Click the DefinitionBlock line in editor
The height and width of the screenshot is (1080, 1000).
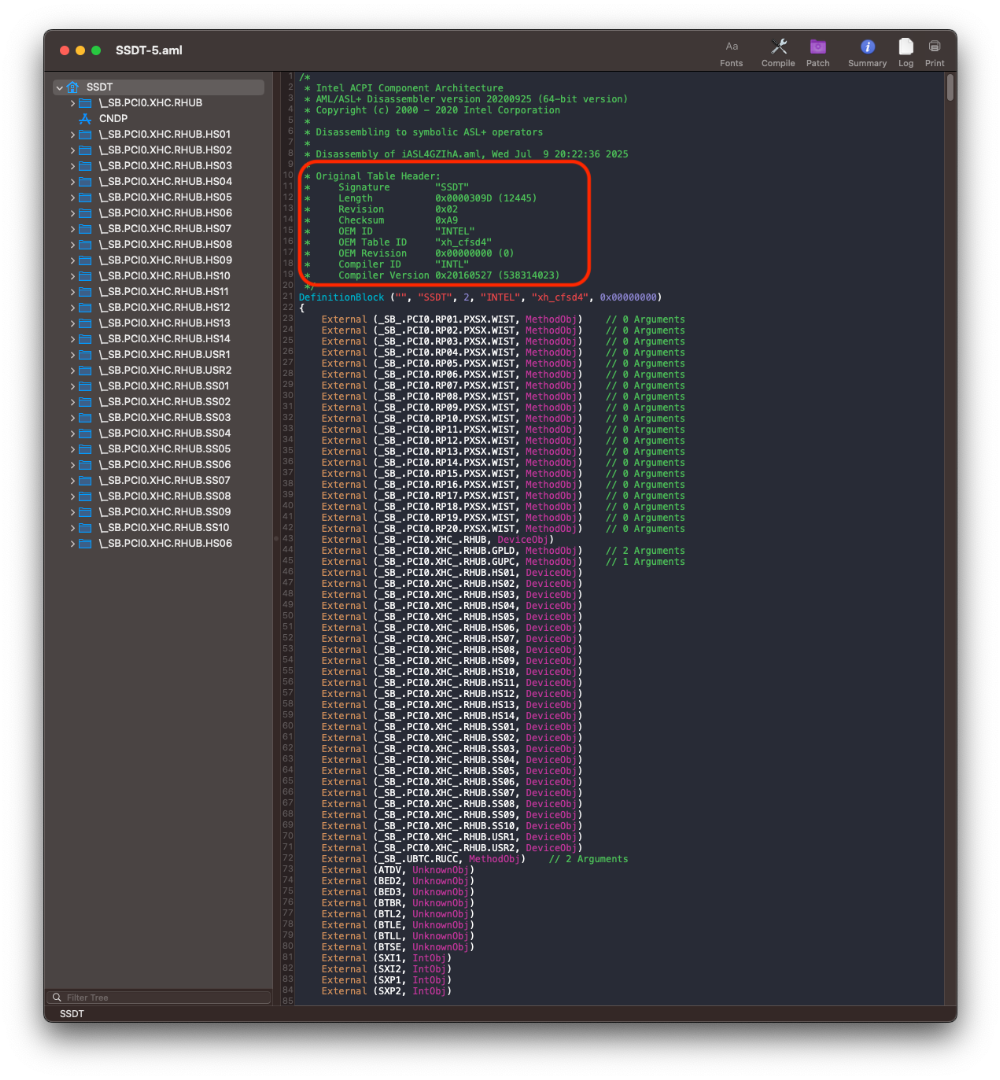click(x=480, y=297)
